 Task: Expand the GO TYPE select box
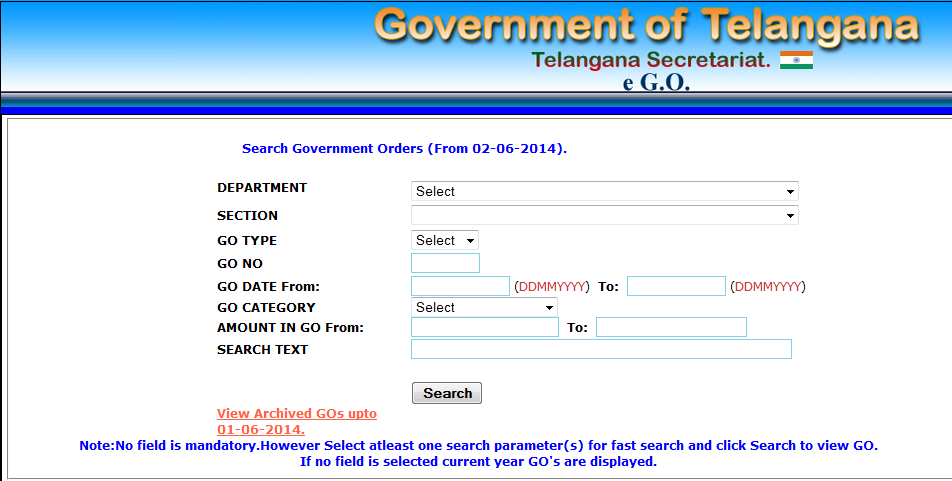point(444,240)
